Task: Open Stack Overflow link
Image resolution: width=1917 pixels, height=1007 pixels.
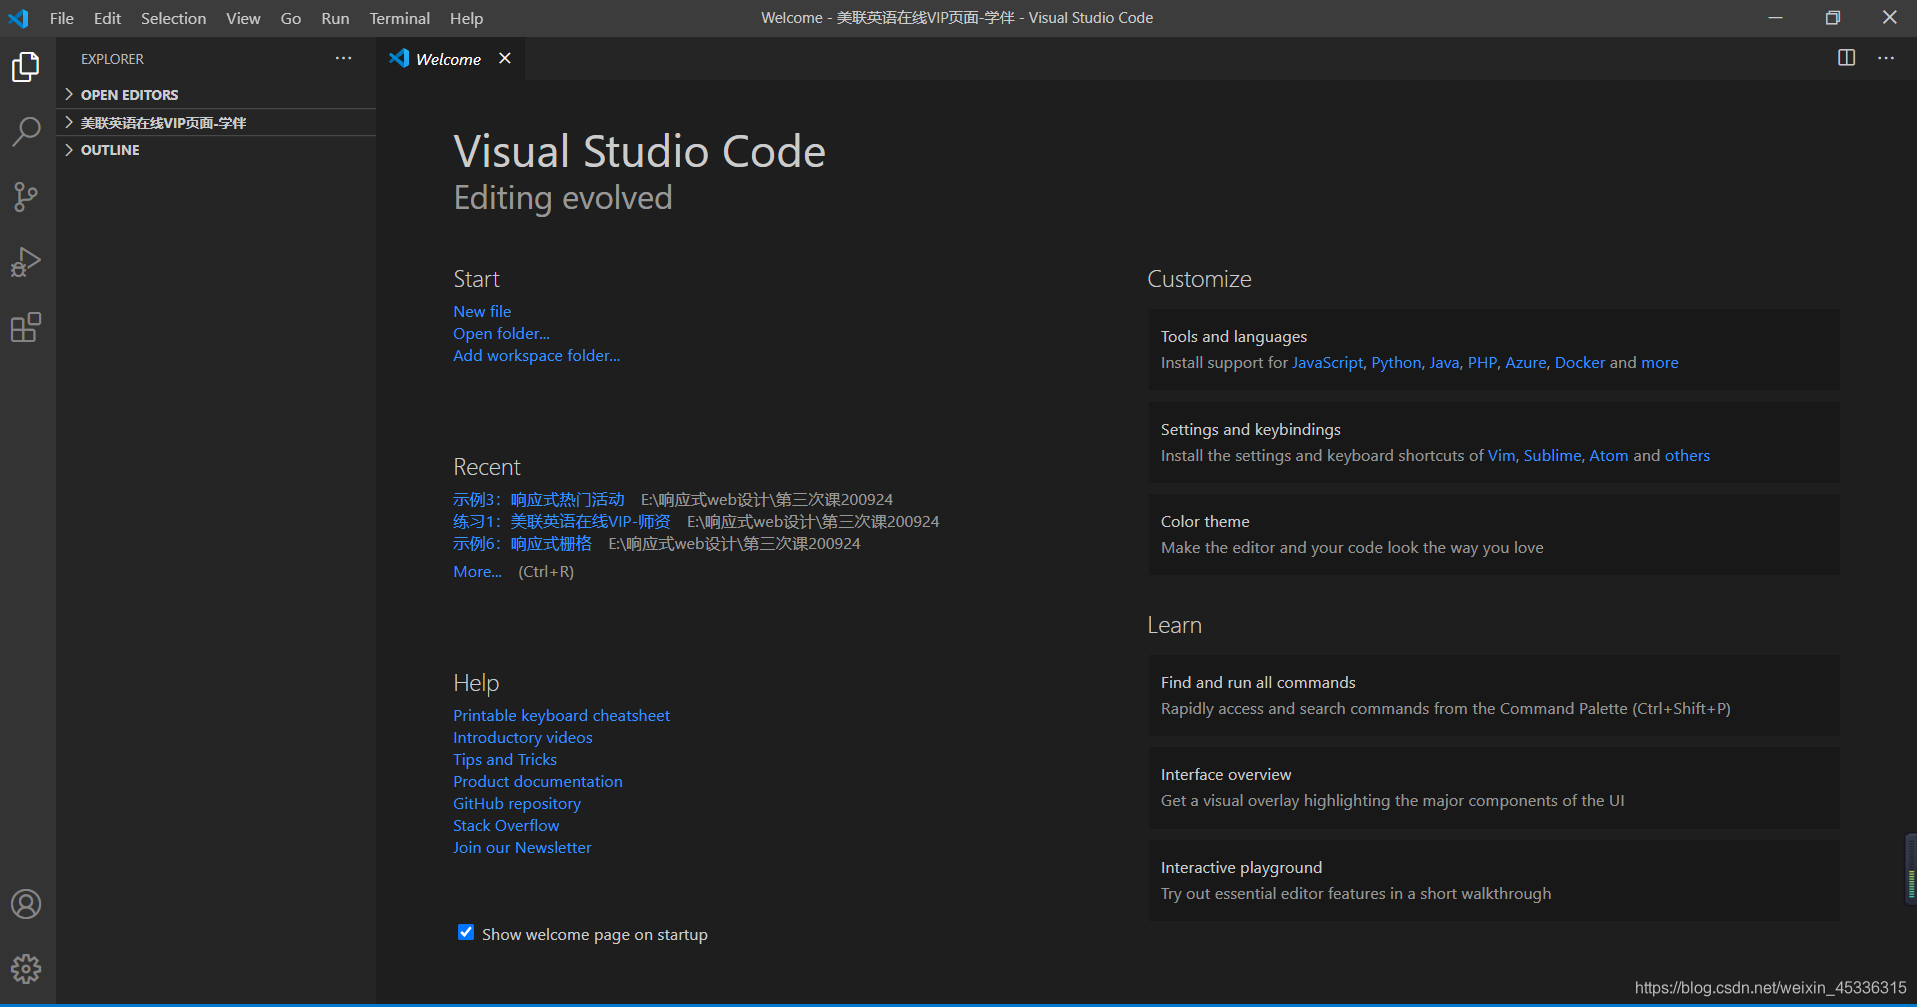Action: point(506,825)
